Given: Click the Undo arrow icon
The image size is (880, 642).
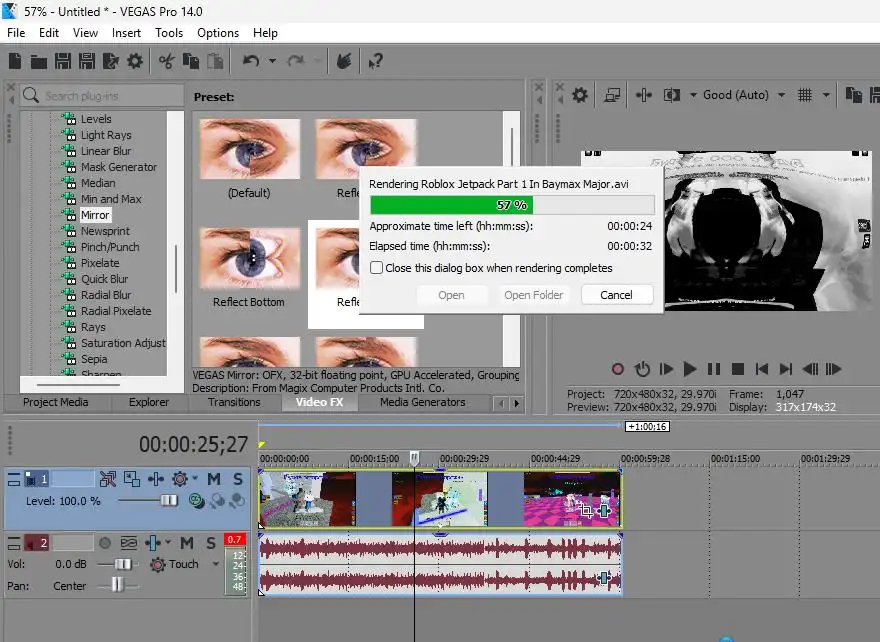Looking at the screenshot, I should click(x=251, y=61).
